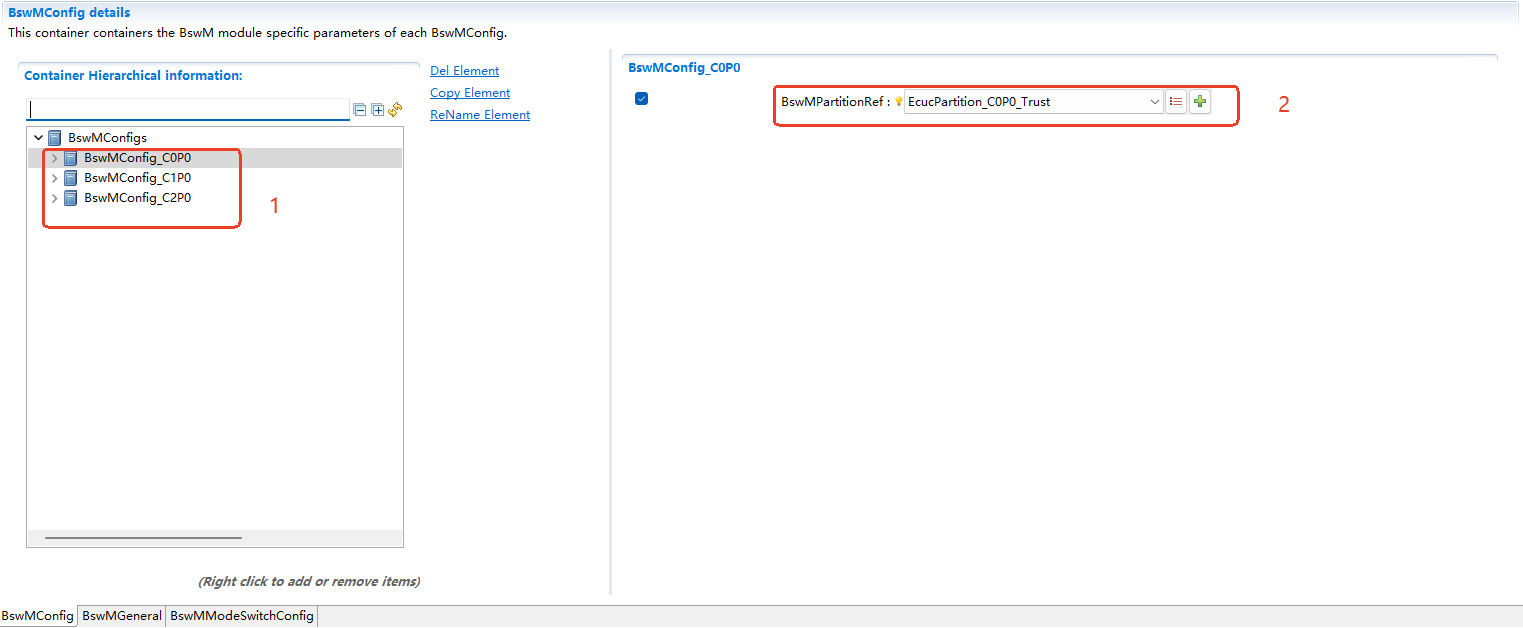Open the EcucPartition_C0P0_Trust dropdown
Viewport: 1523px width, 628px height.
click(x=1154, y=101)
